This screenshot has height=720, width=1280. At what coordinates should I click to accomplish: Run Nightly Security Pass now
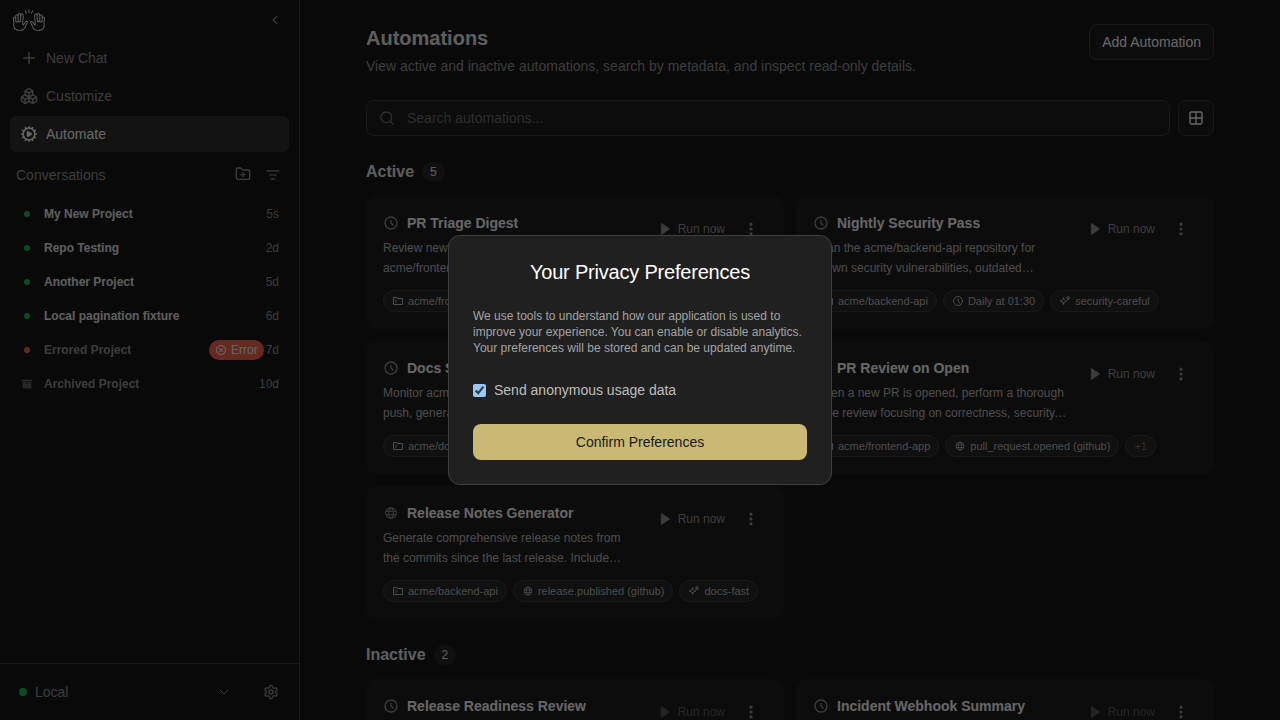1122,229
